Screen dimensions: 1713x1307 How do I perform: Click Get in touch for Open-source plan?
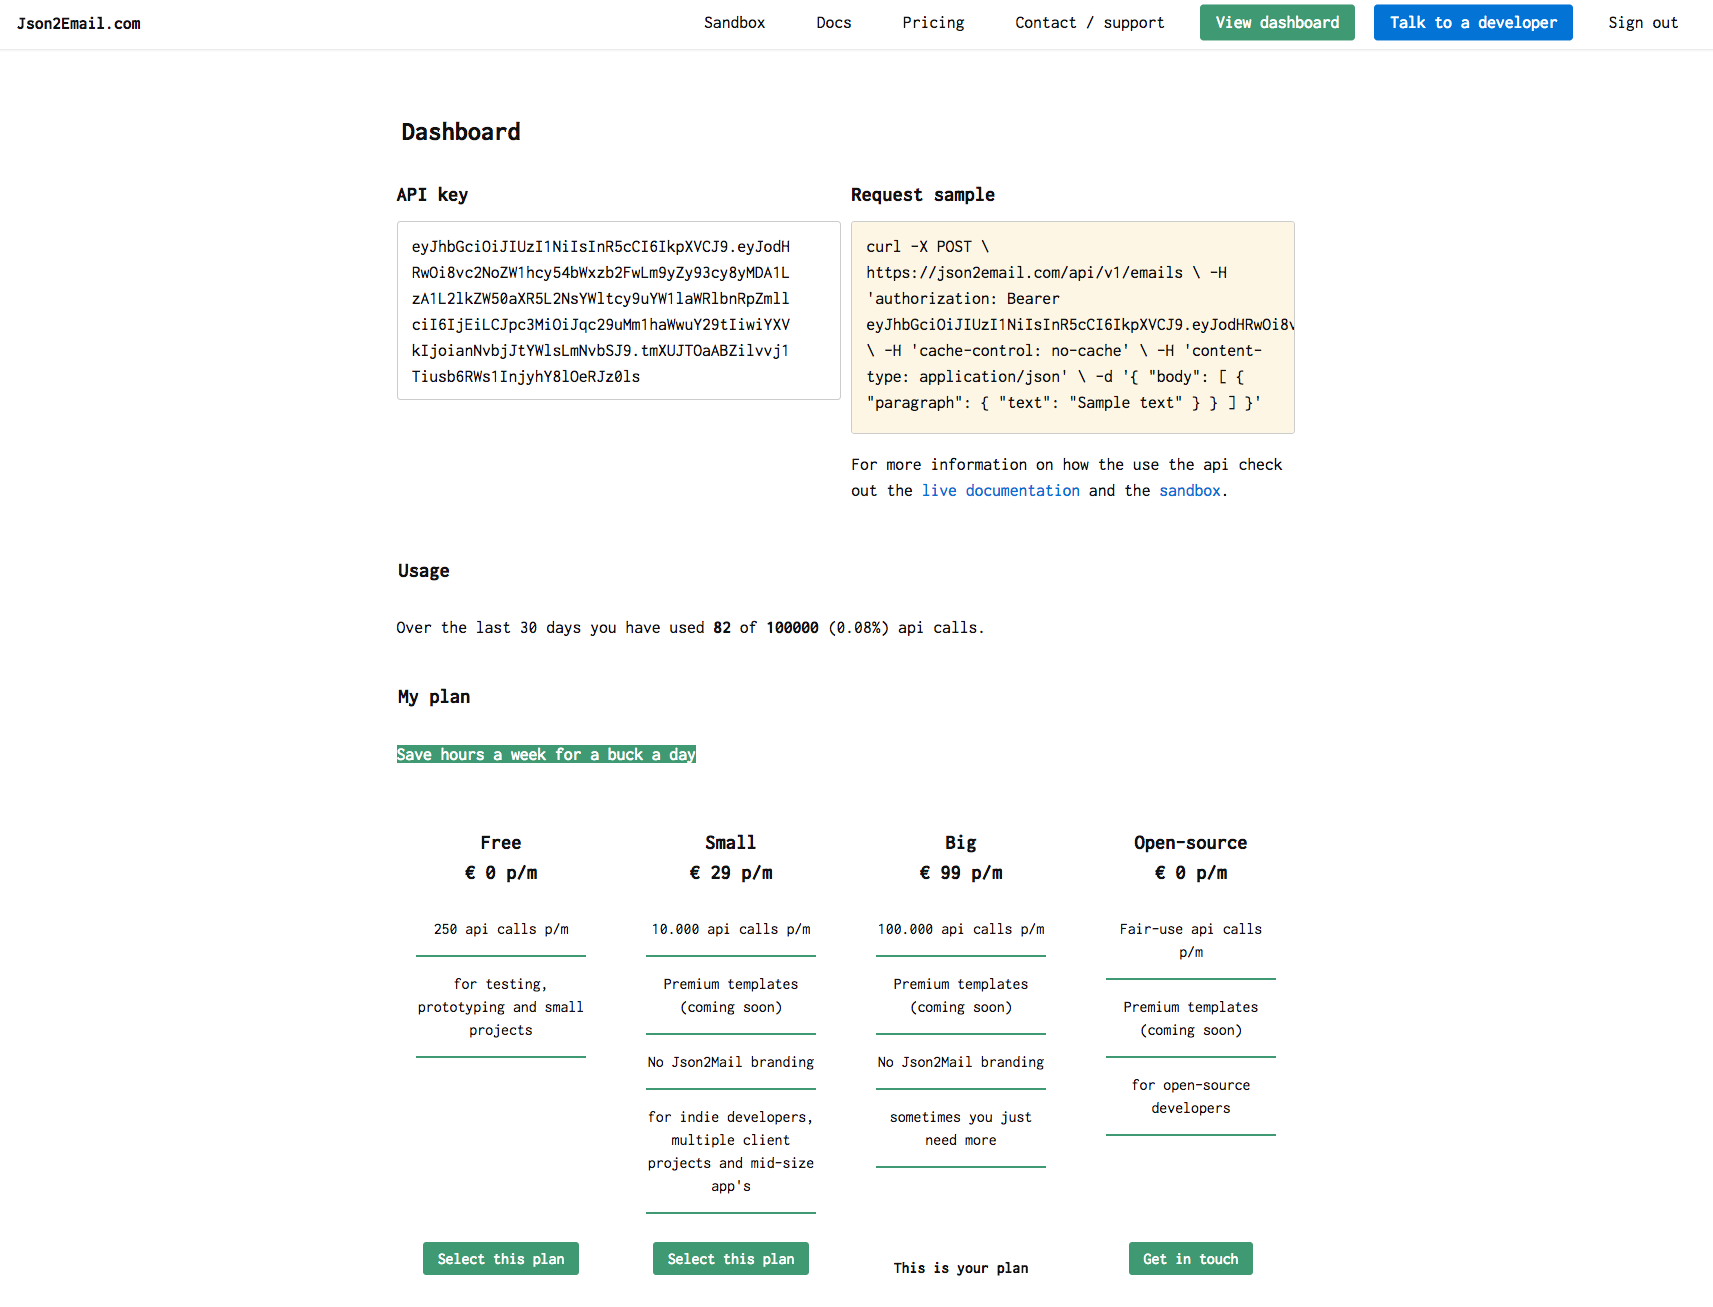(x=1190, y=1258)
